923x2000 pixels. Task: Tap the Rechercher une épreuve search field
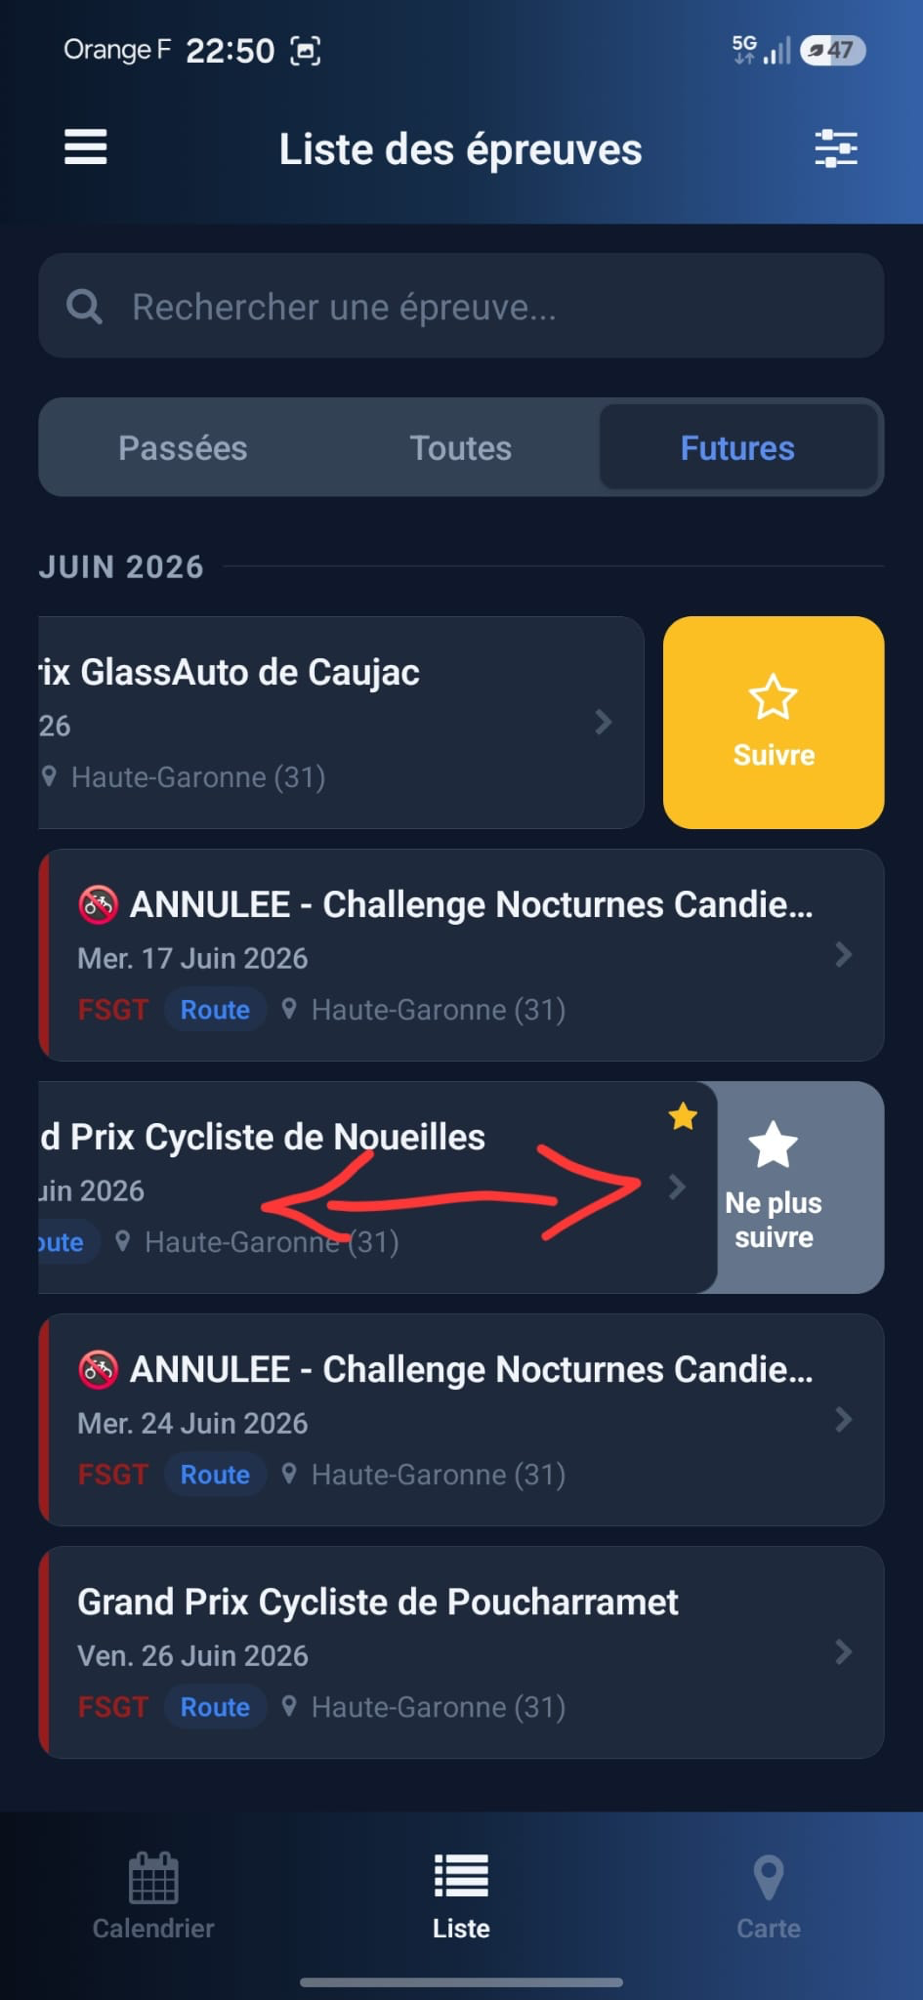(x=461, y=306)
